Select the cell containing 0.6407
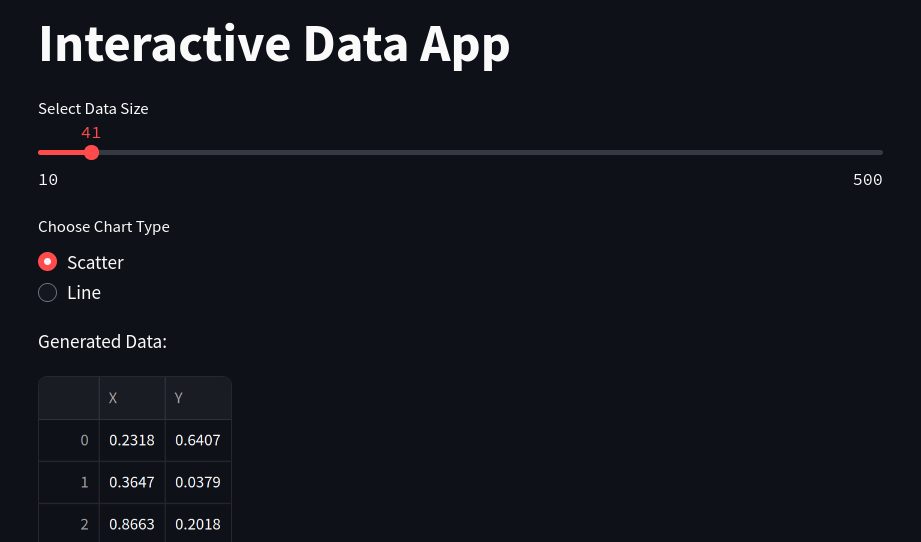 click(198, 440)
